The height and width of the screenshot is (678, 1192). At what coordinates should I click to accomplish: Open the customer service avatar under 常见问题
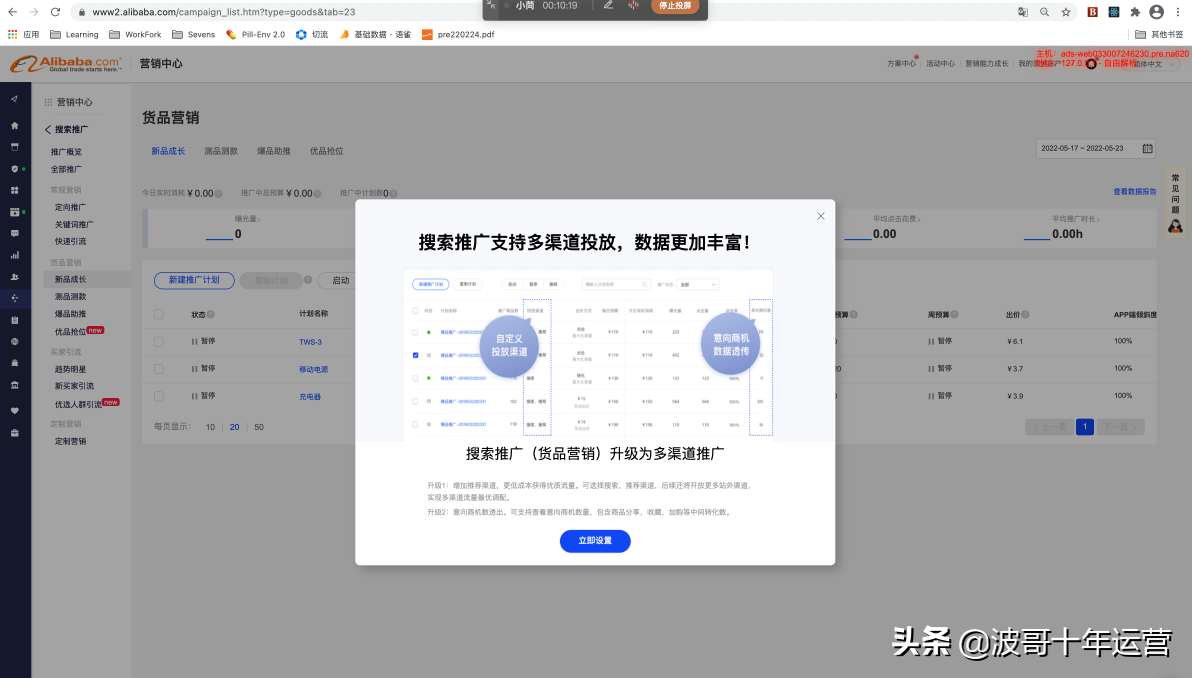click(x=1174, y=225)
